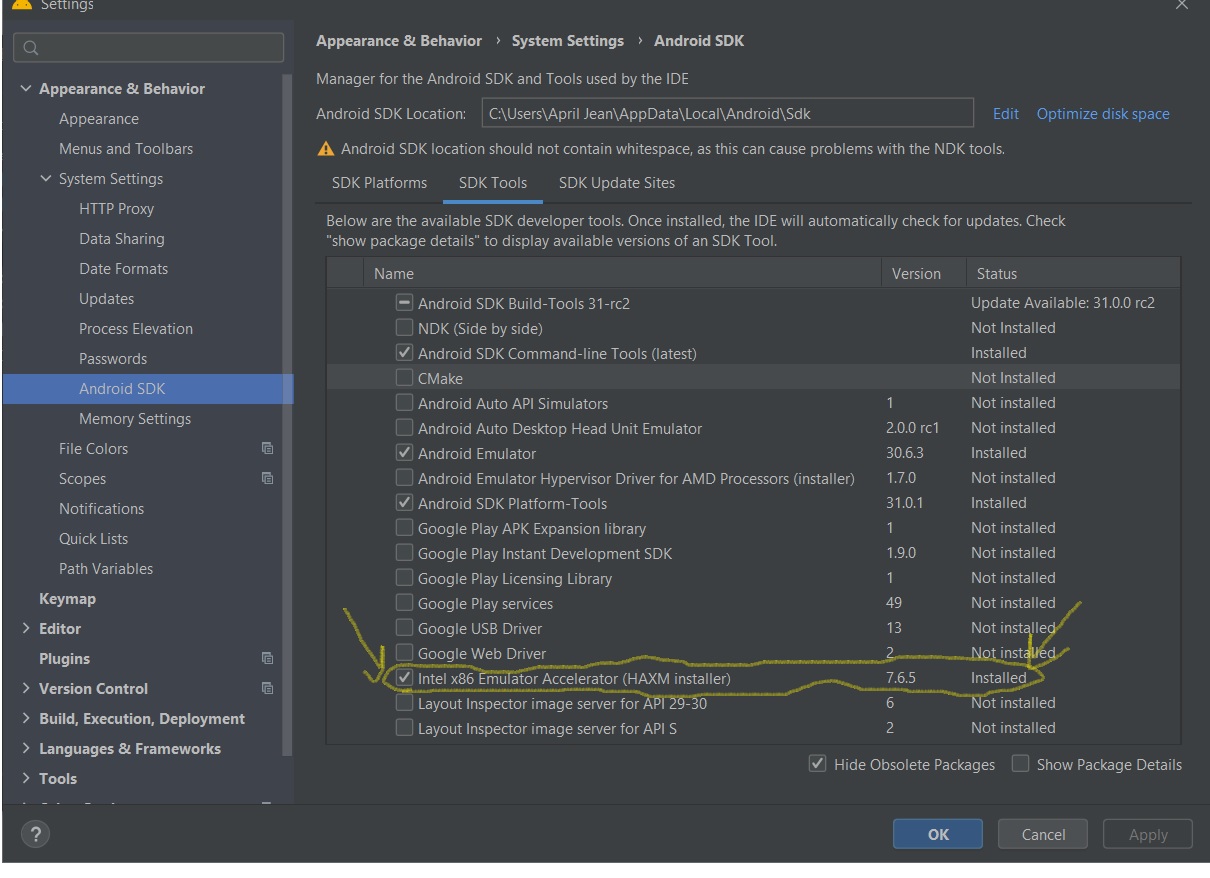The width and height of the screenshot is (1210, 878).
Task: Click the Optimize disk space link
Action: [x=1102, y=114]
